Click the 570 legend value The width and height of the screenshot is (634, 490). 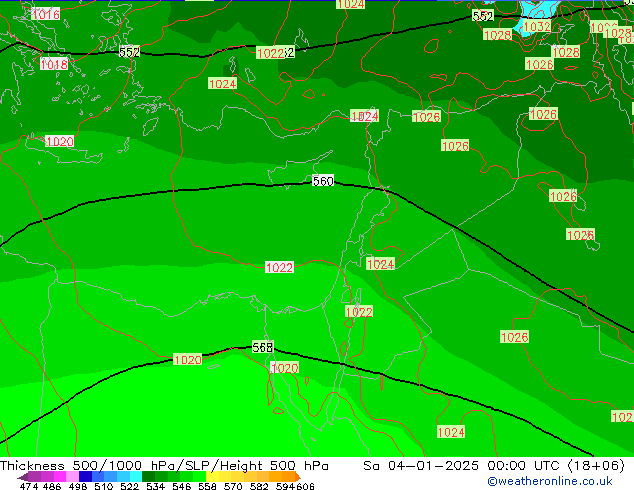pos(233,486)
